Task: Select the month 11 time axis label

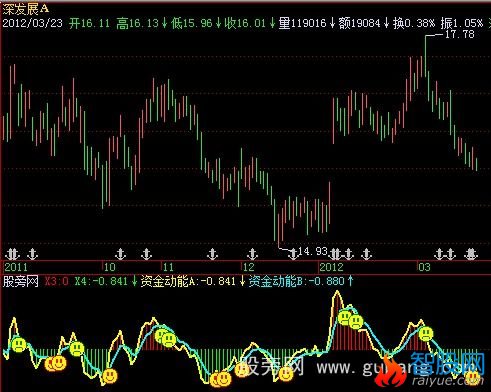Action: coord(168,267)
